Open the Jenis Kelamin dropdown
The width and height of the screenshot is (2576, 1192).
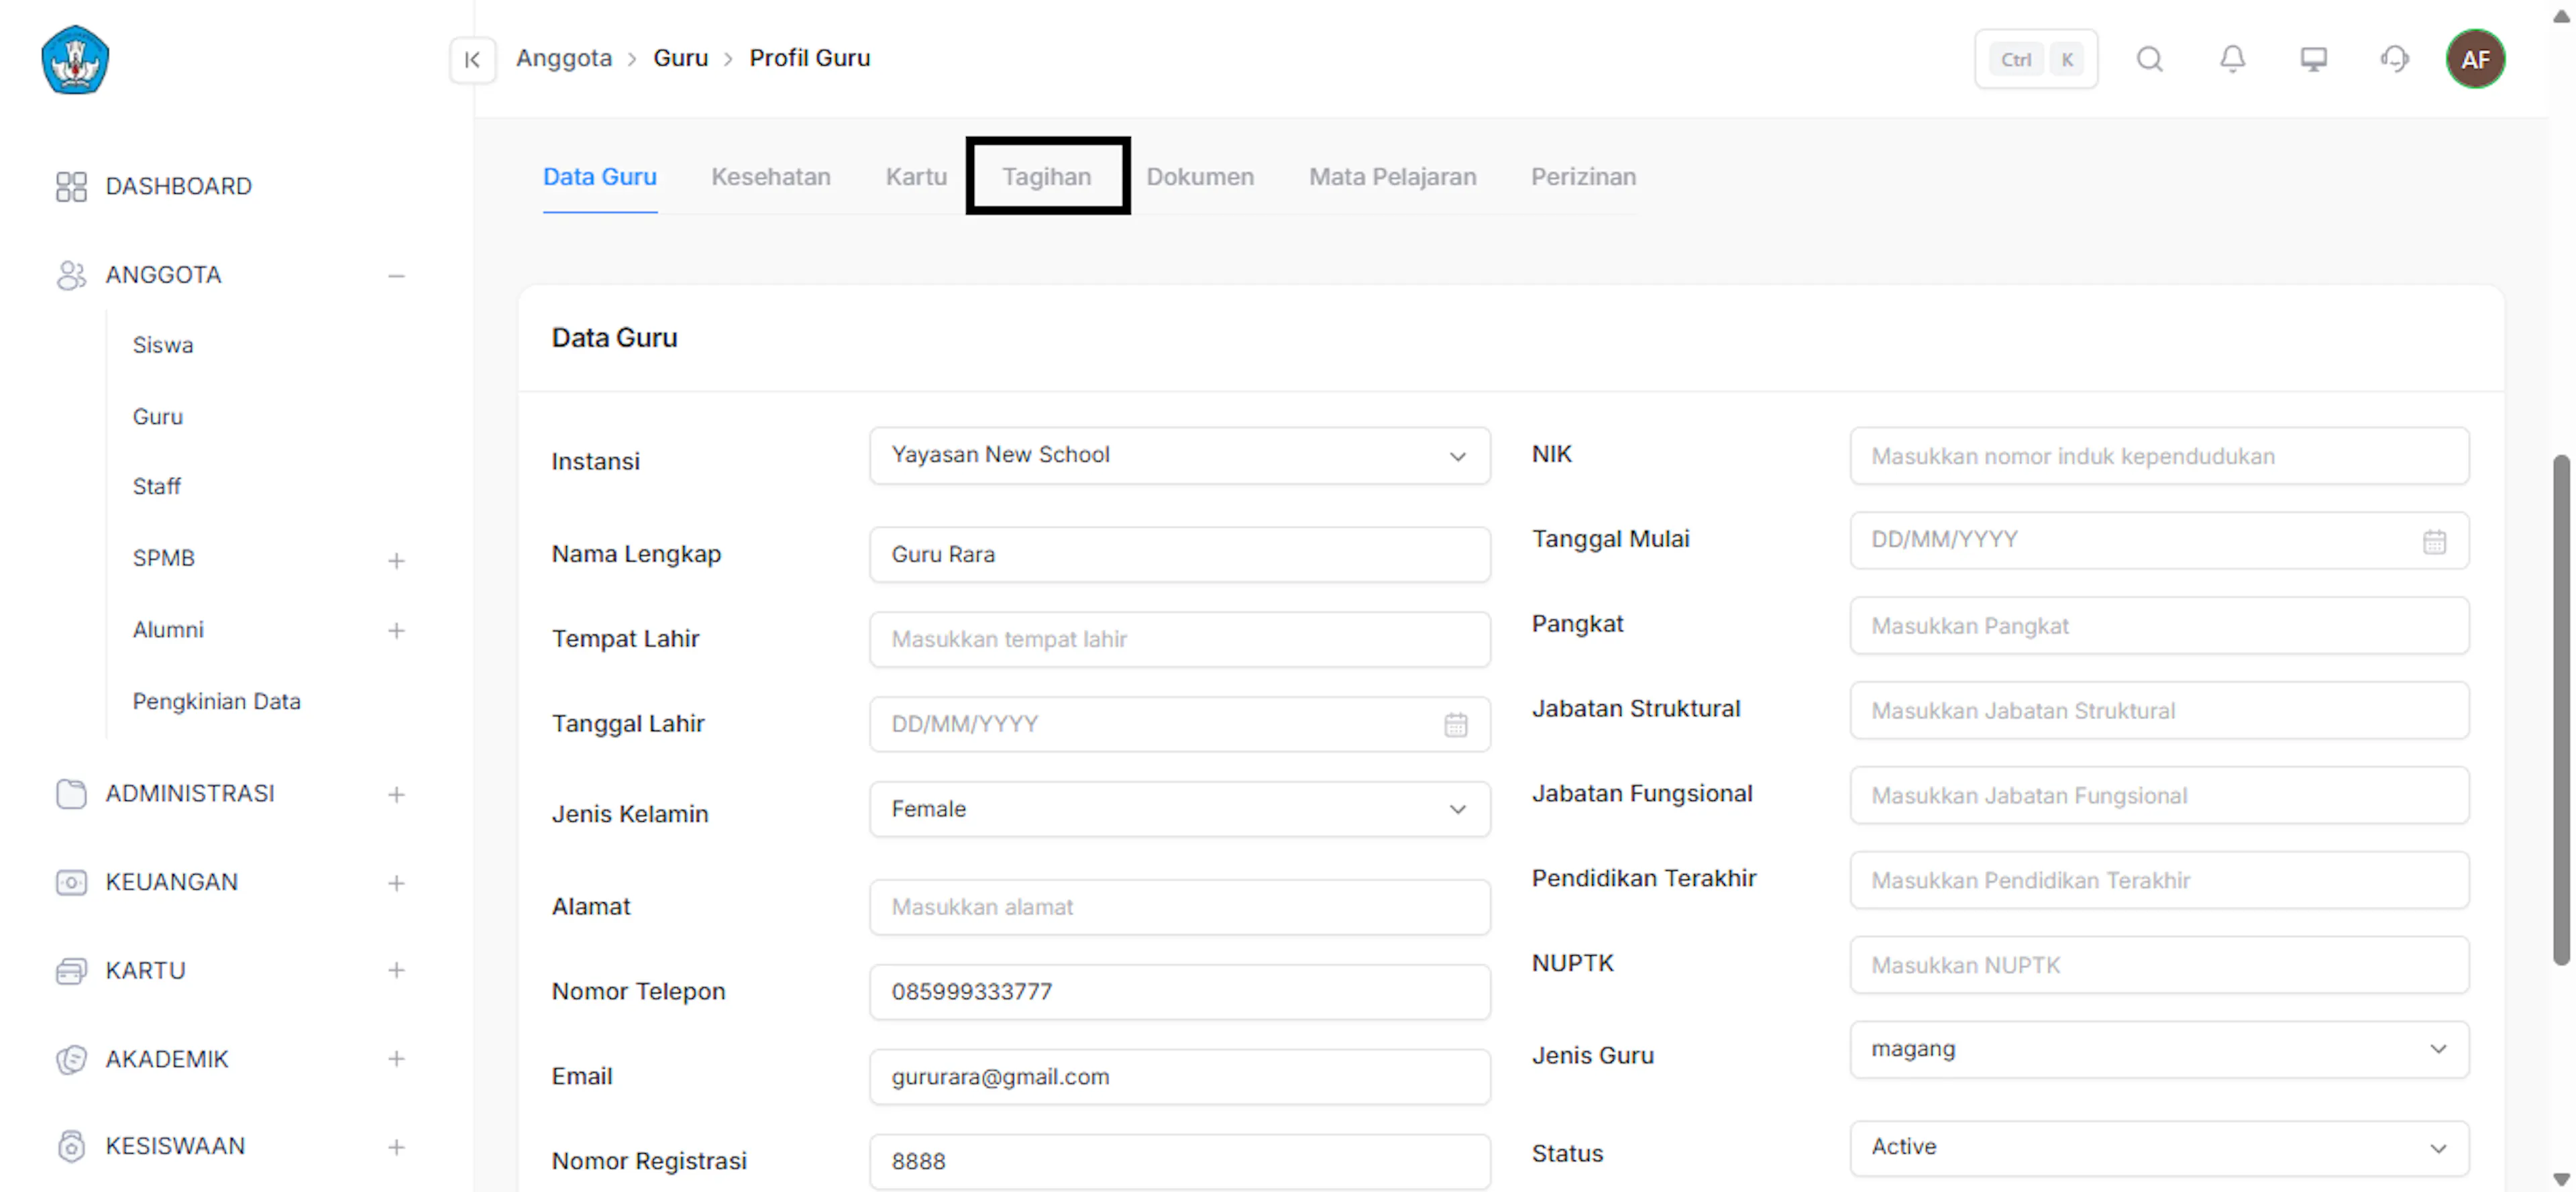(x=1179, y=809)
